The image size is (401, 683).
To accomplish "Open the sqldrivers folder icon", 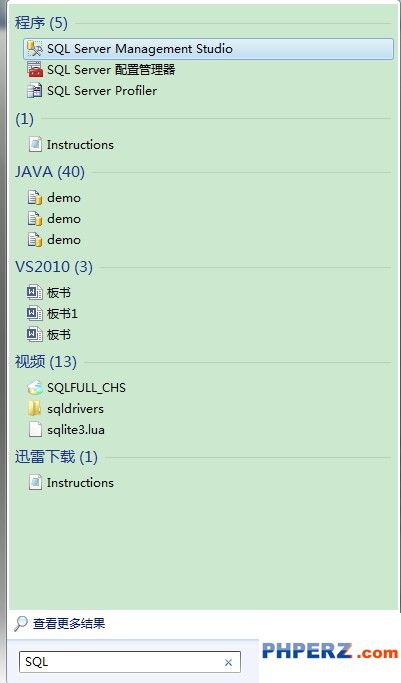I will pyautogui.click(x=35, y=409).
